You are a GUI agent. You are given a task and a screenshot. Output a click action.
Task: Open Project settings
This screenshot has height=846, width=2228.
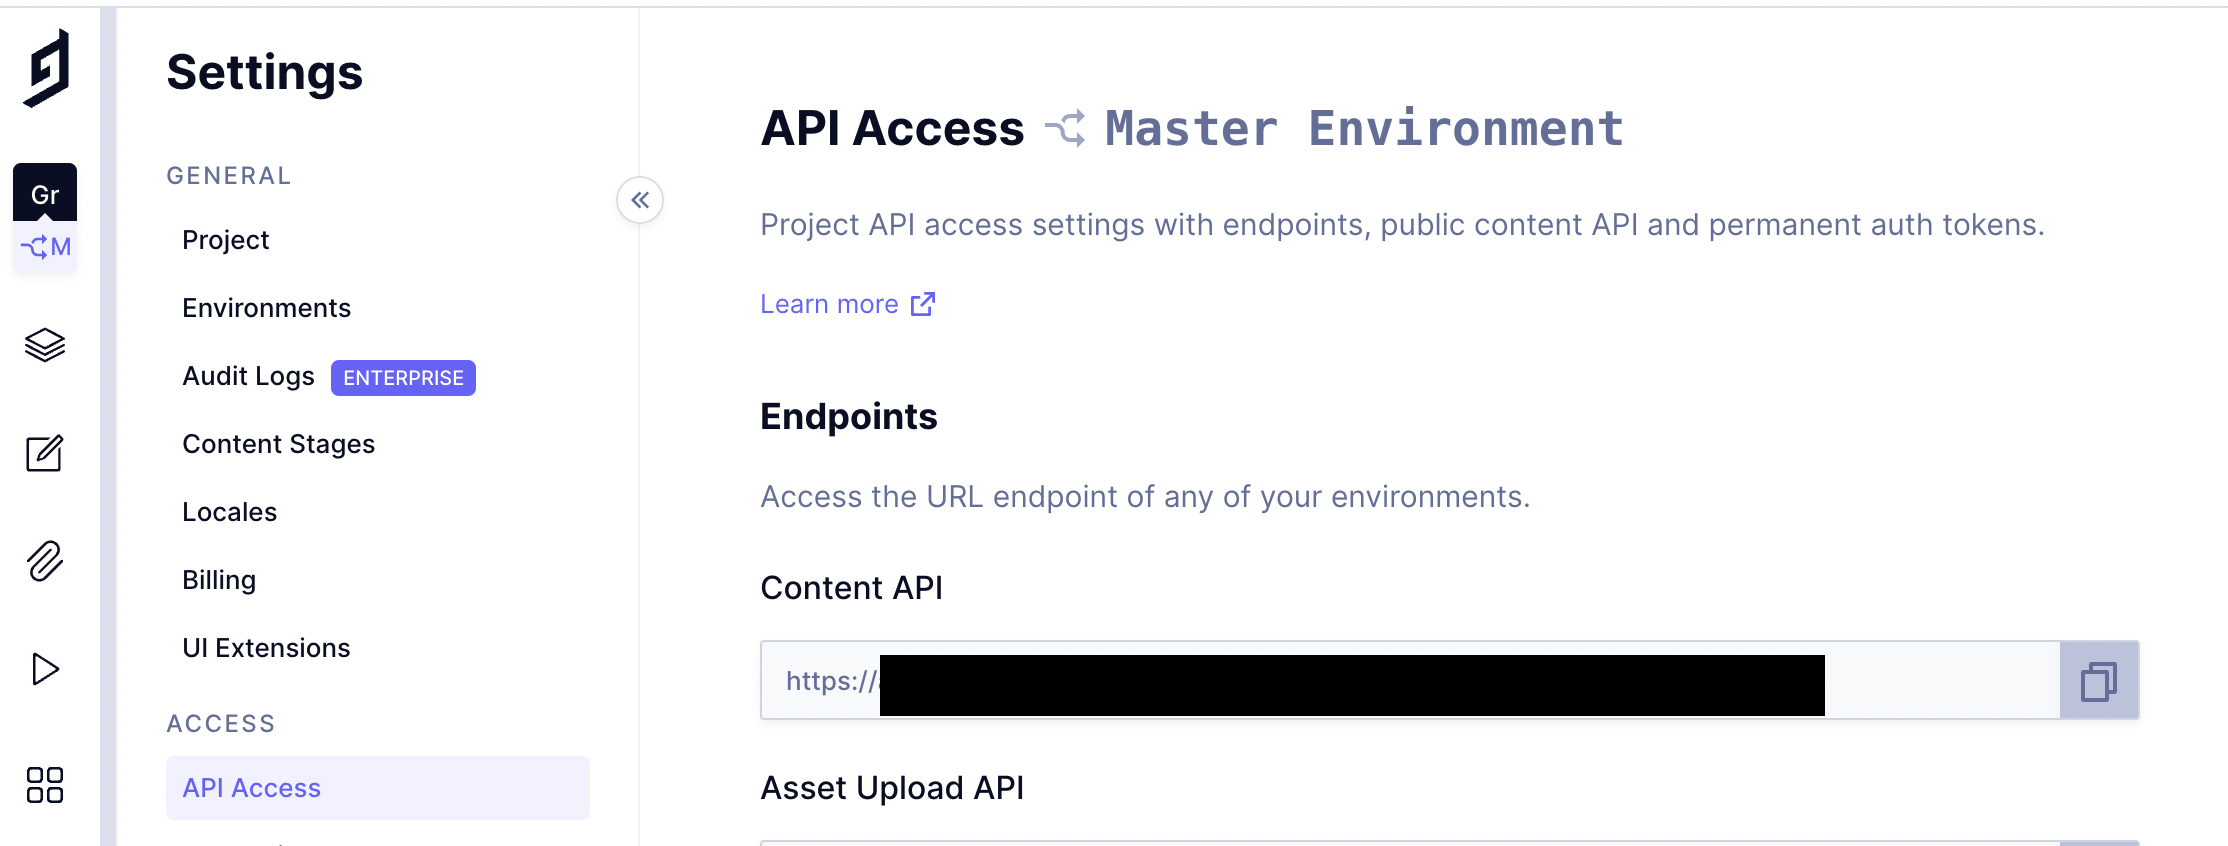click(226, 240)
